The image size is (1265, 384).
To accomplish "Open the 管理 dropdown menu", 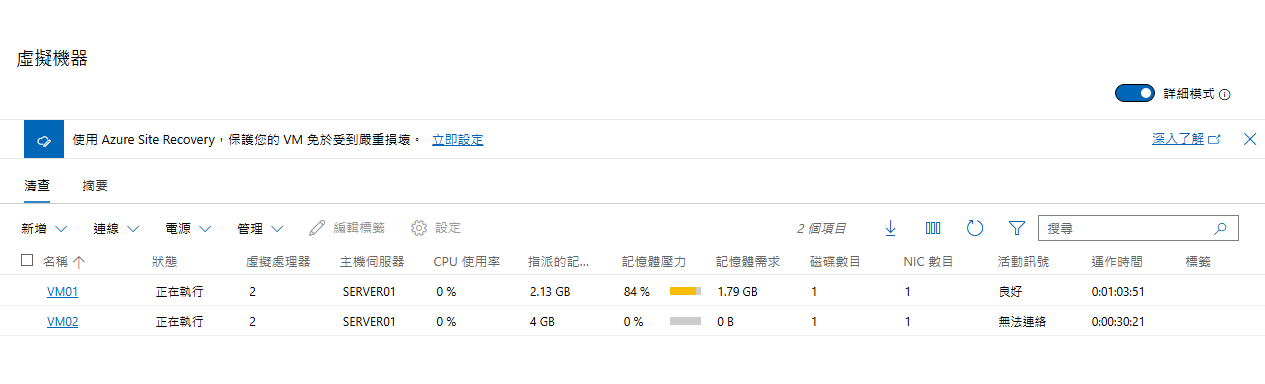I will pos(261,228).
